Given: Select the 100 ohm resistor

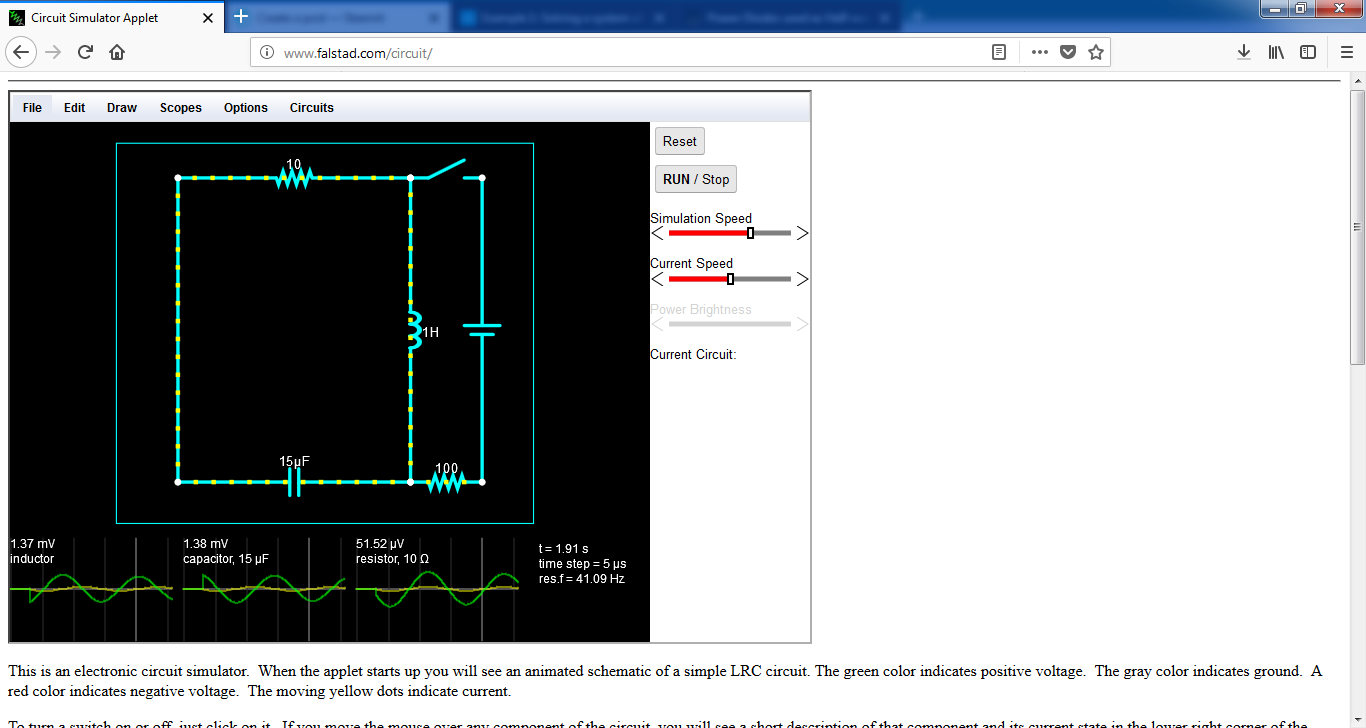Looking at the screenshot, I should click(x=446, y=482).
